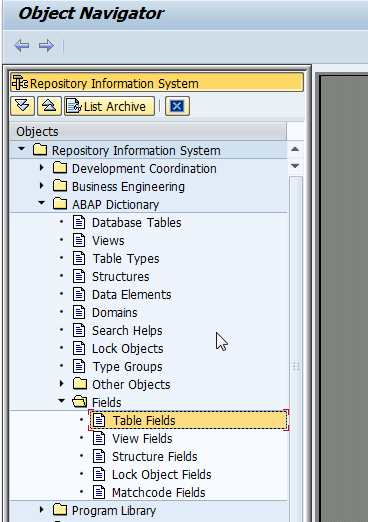The width and height of the screenshot is (368, 522).
Task: Collapse the ABAP Dictionary folder
Action: (x=42, y=203)
